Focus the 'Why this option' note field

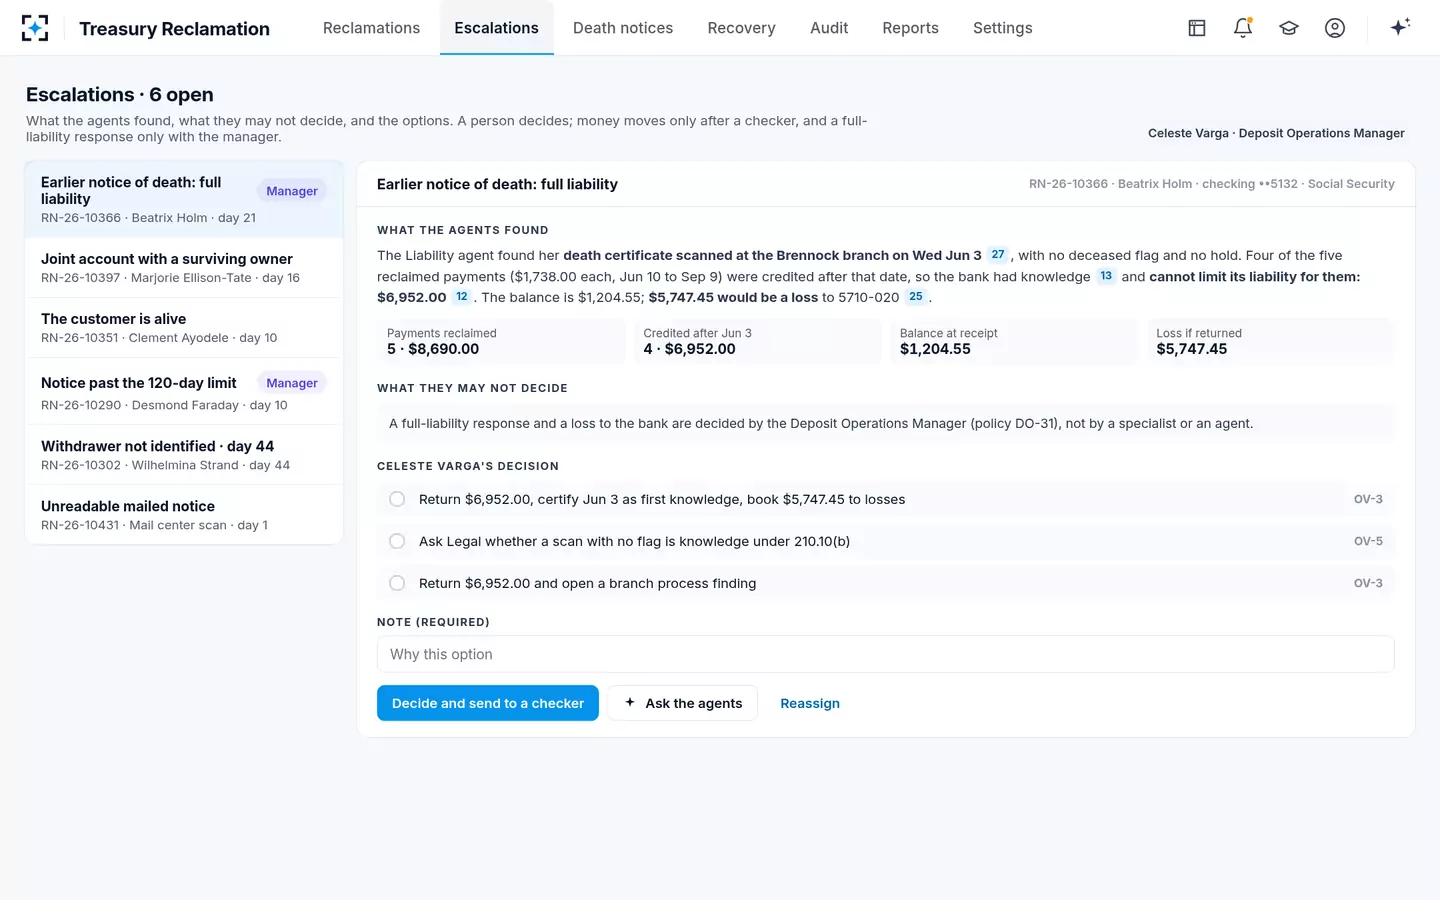click(885, 654)
